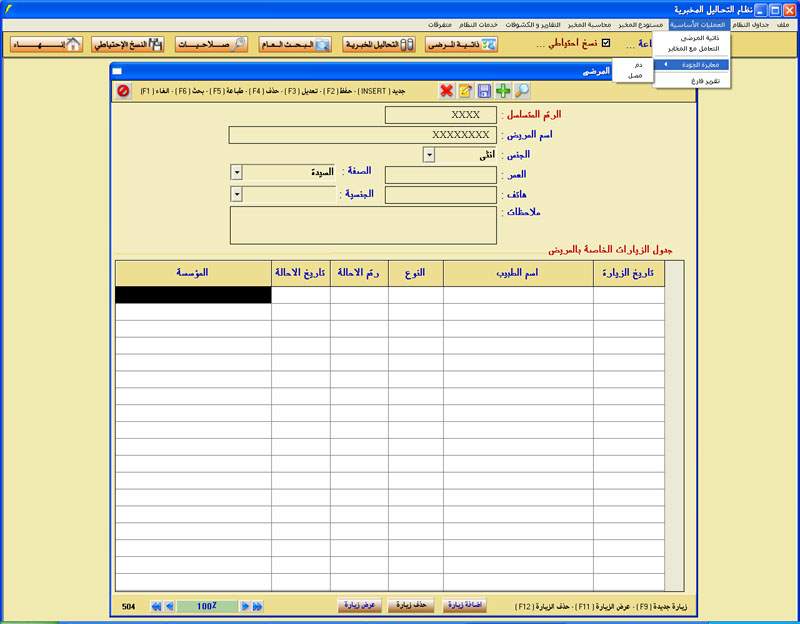This screenshot has height=624, width=800.
Task: Jump to the first record arrow
Action: coord(156,606)
